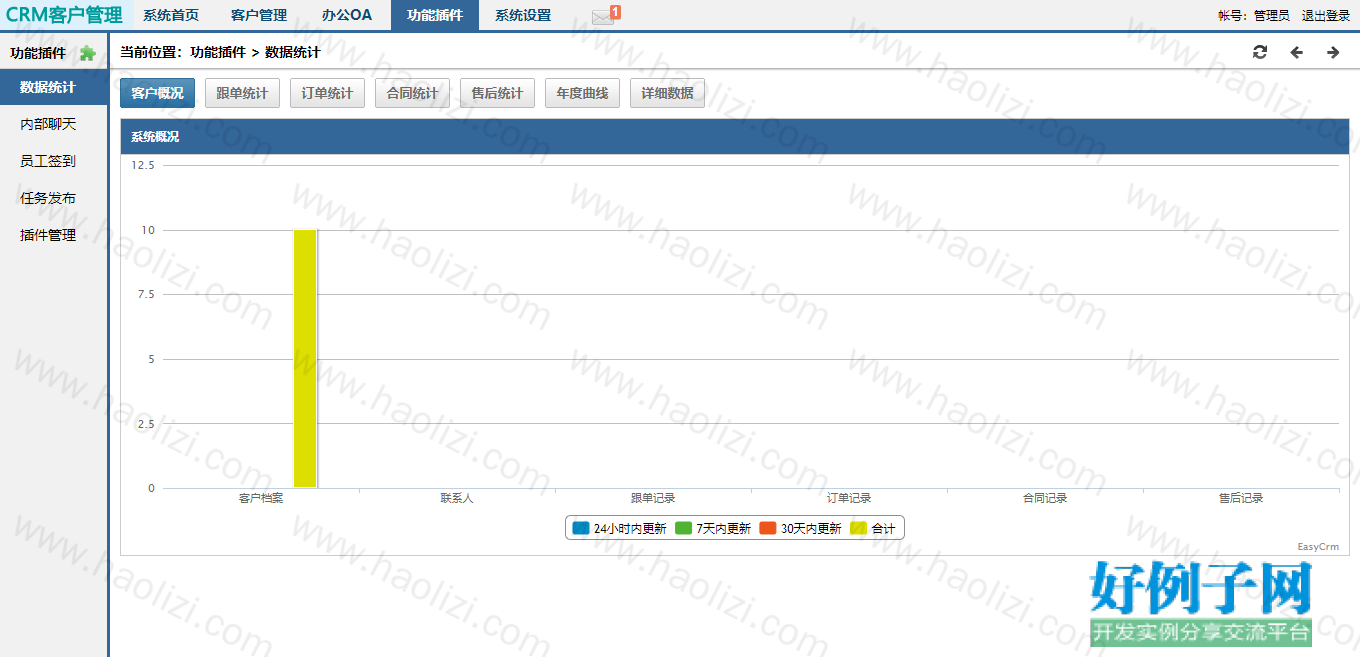Viewport: 1360px width, 657px height.
Task: Click the 退出登录 link
Action: click(x=1326, y=16)
